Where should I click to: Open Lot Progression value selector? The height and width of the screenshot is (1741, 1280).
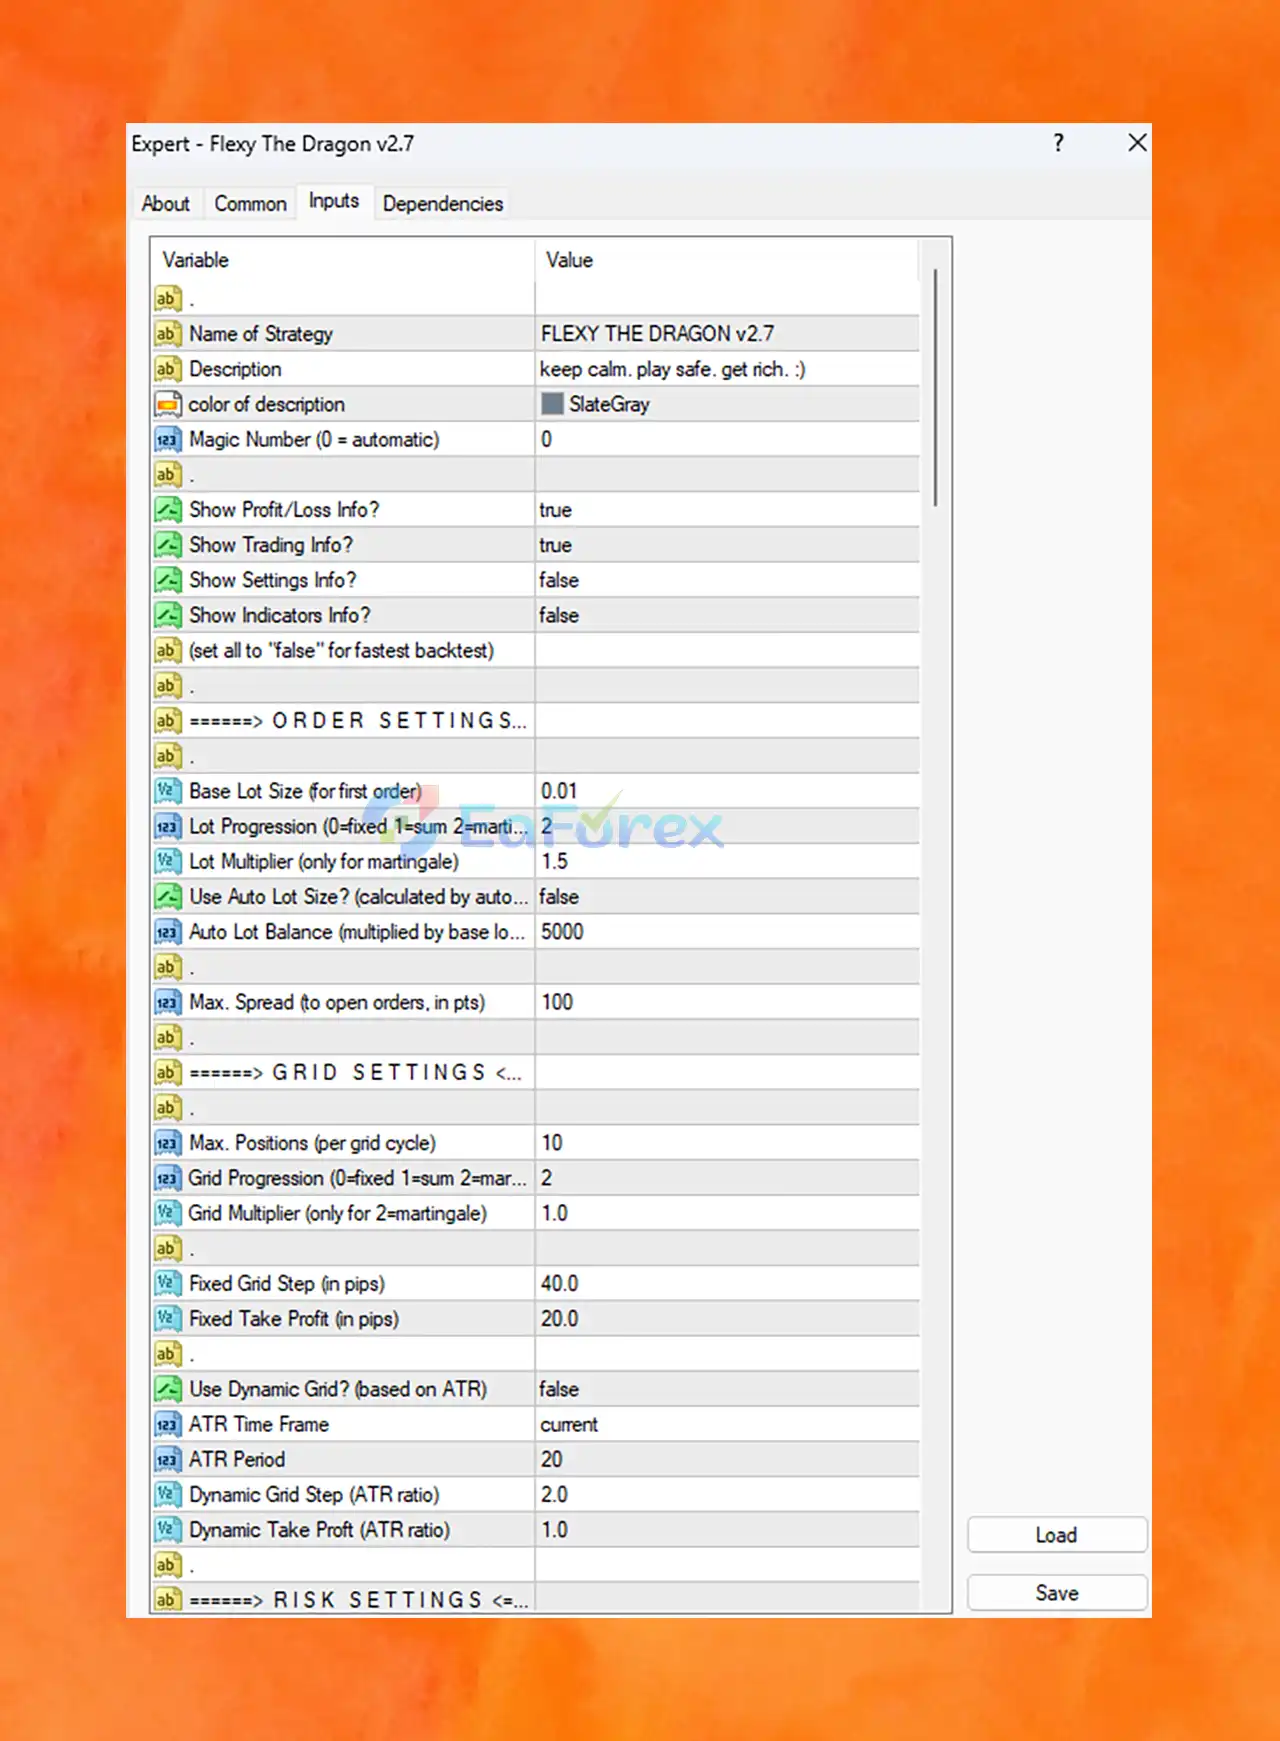click(x=727, y=826)
